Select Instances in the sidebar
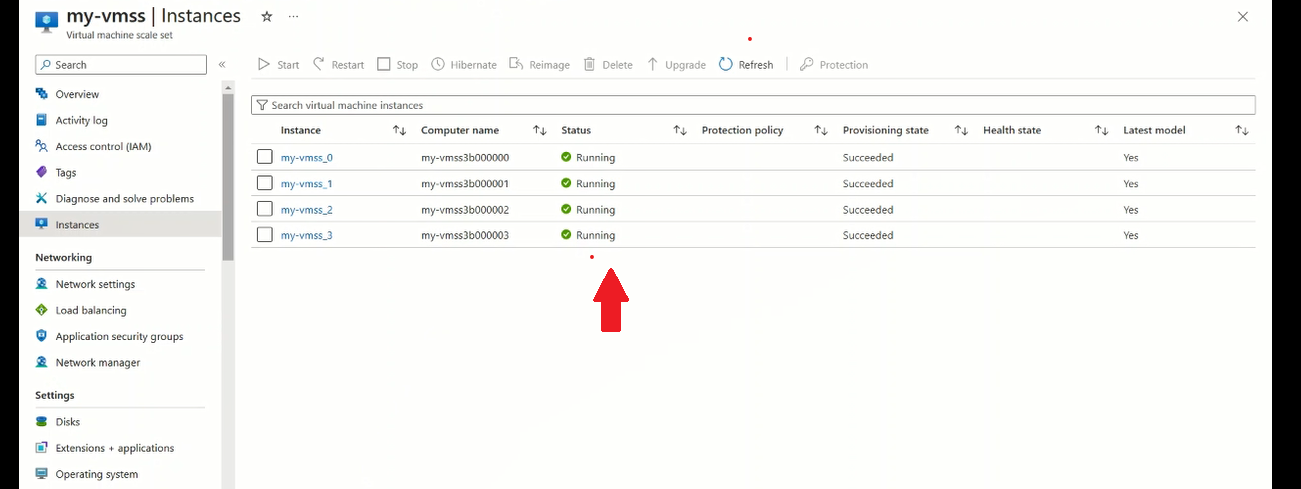The image size is (1301, 489). click(x=120, y=224)
